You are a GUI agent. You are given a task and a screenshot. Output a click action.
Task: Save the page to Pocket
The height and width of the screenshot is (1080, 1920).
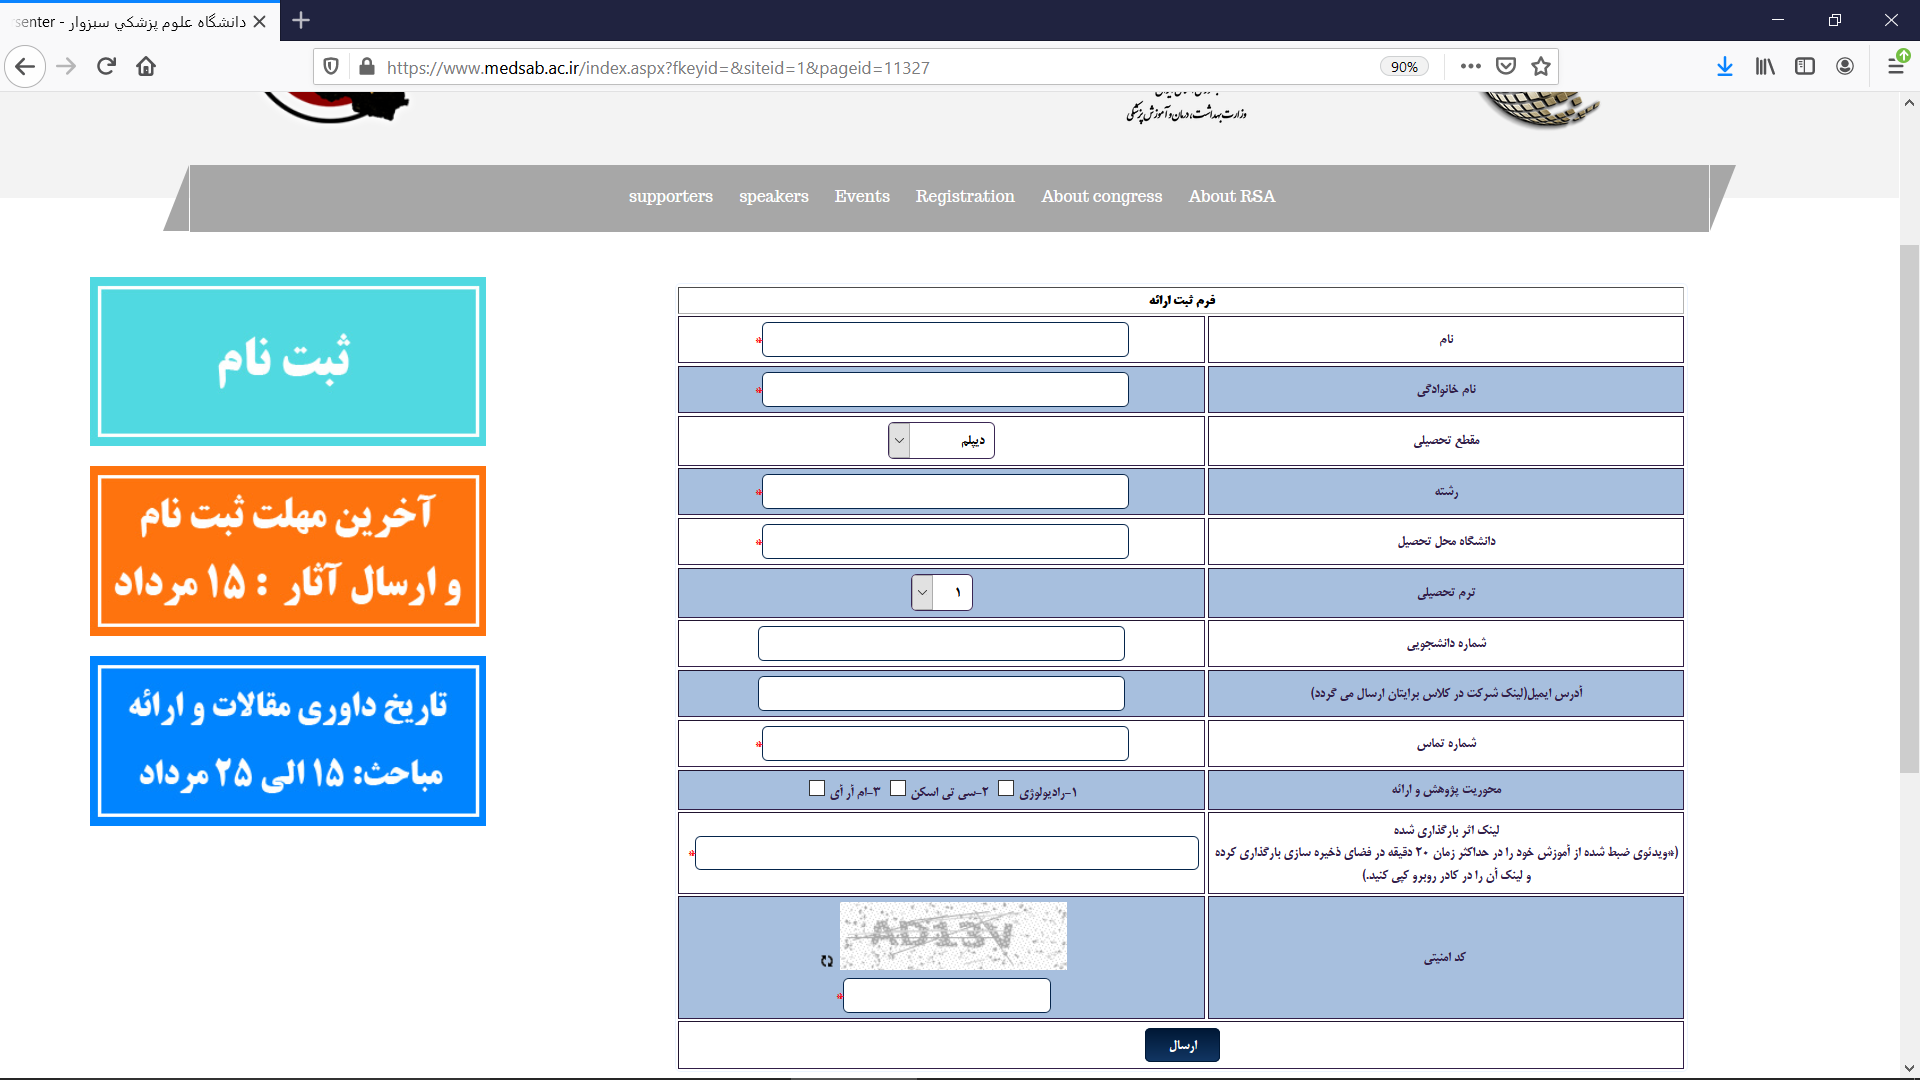pyautogui.click(x=1506, y=66)
